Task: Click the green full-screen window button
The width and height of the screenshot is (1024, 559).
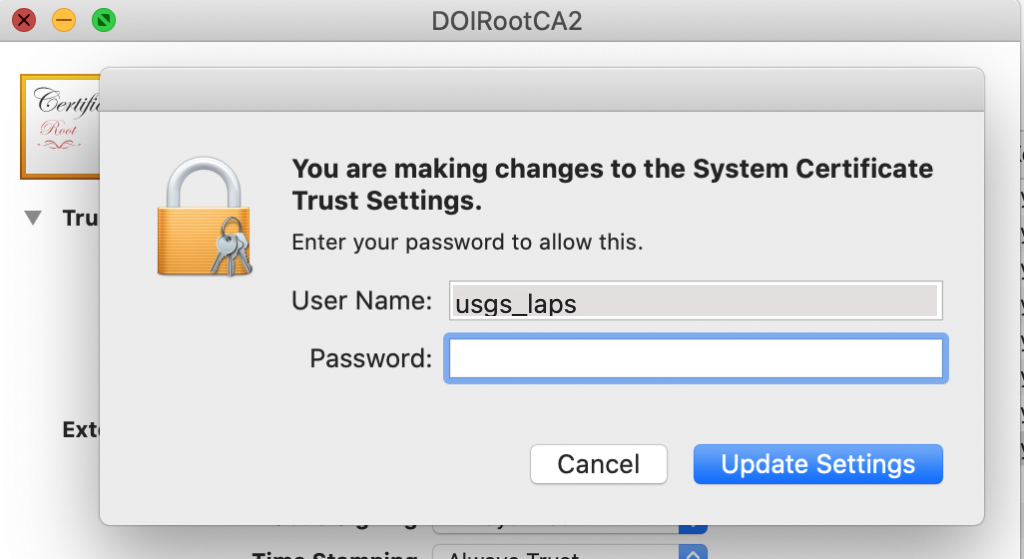Action: click(104, 20)
